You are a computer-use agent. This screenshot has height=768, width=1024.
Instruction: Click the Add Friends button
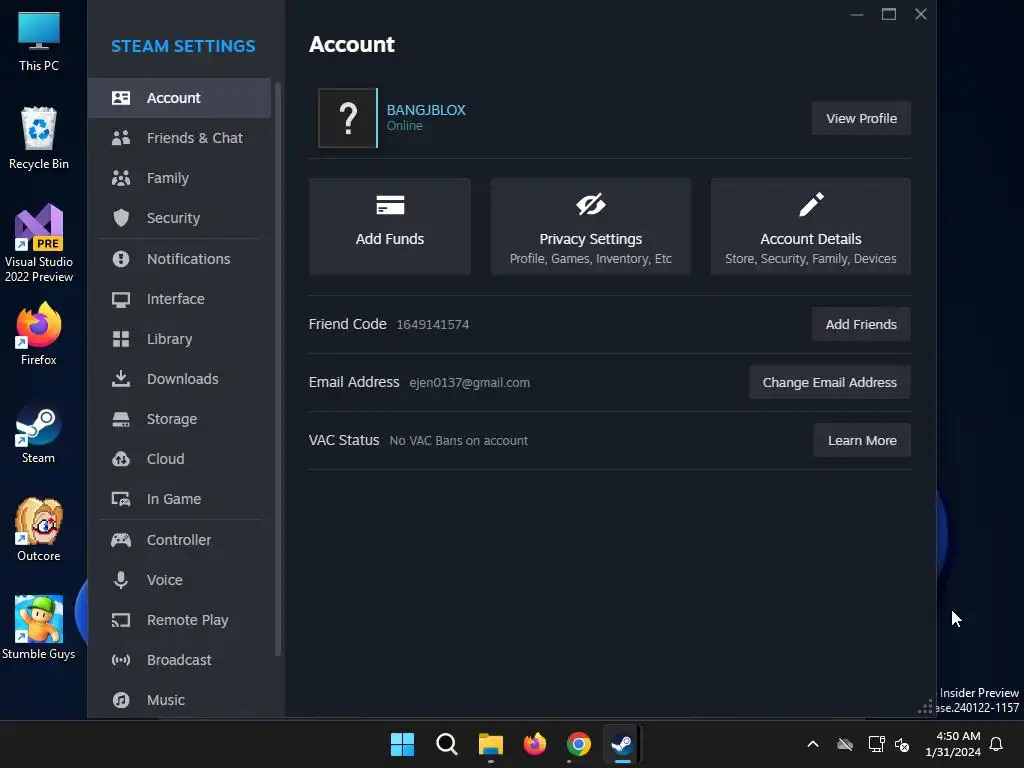tap(861, 324)
